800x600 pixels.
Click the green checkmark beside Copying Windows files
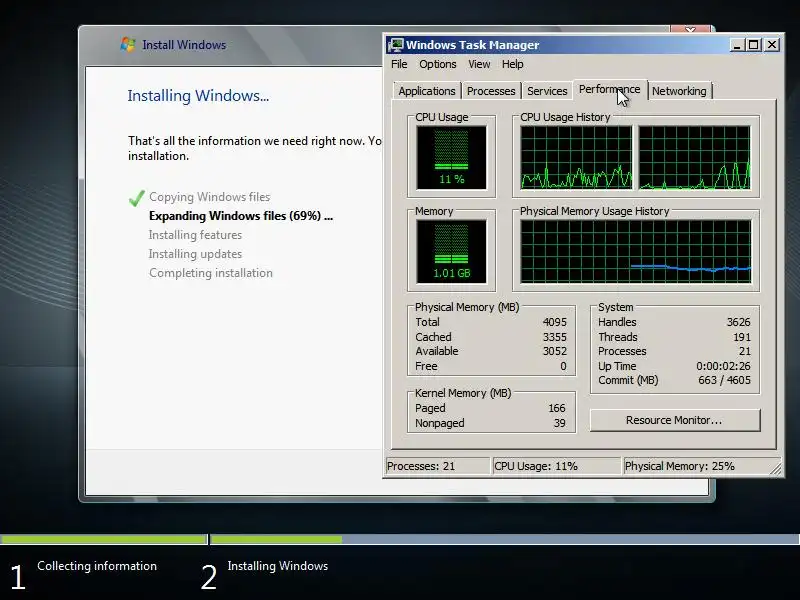(x=136, y=197)
